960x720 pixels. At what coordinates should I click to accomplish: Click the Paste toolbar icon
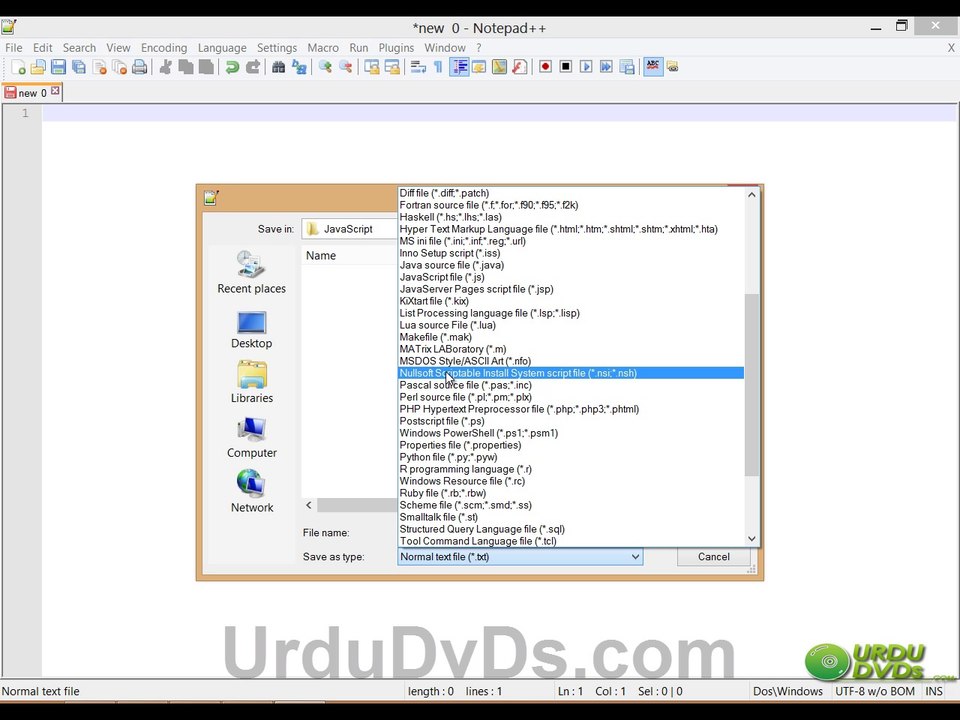[206, 67]
